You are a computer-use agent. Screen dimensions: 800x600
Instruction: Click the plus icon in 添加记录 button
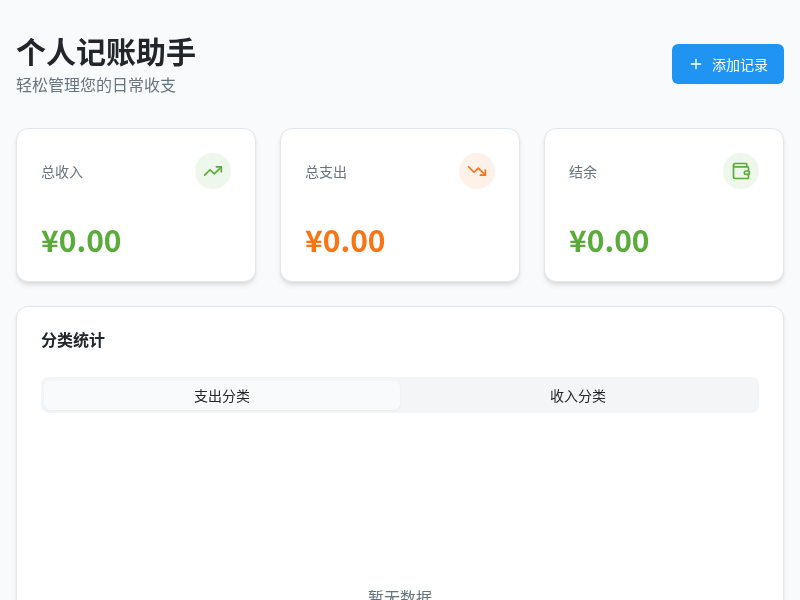coord(696,64)
